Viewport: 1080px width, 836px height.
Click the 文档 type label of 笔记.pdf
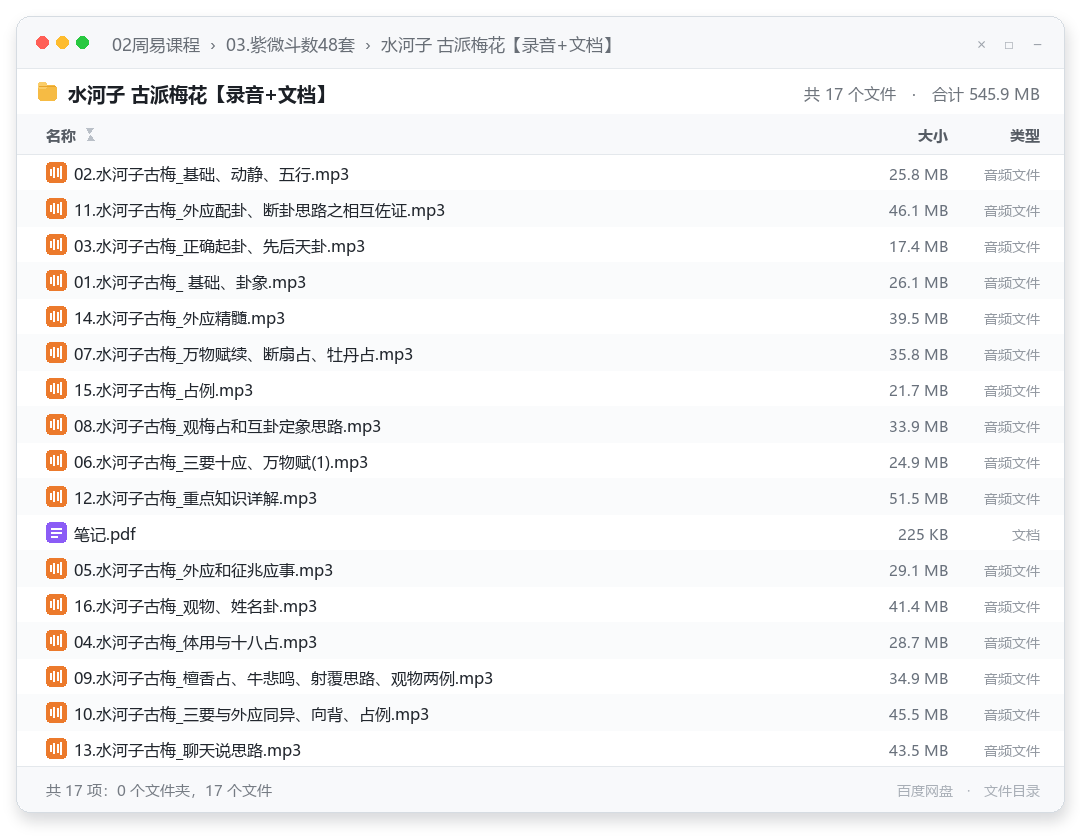1026,535
